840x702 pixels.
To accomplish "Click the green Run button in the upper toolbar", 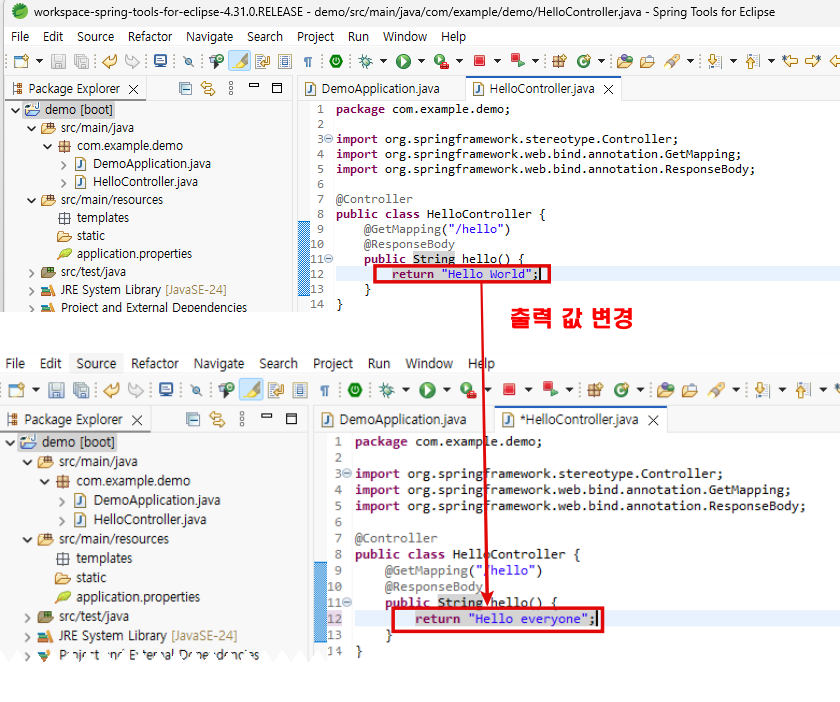I will (403, 61).
